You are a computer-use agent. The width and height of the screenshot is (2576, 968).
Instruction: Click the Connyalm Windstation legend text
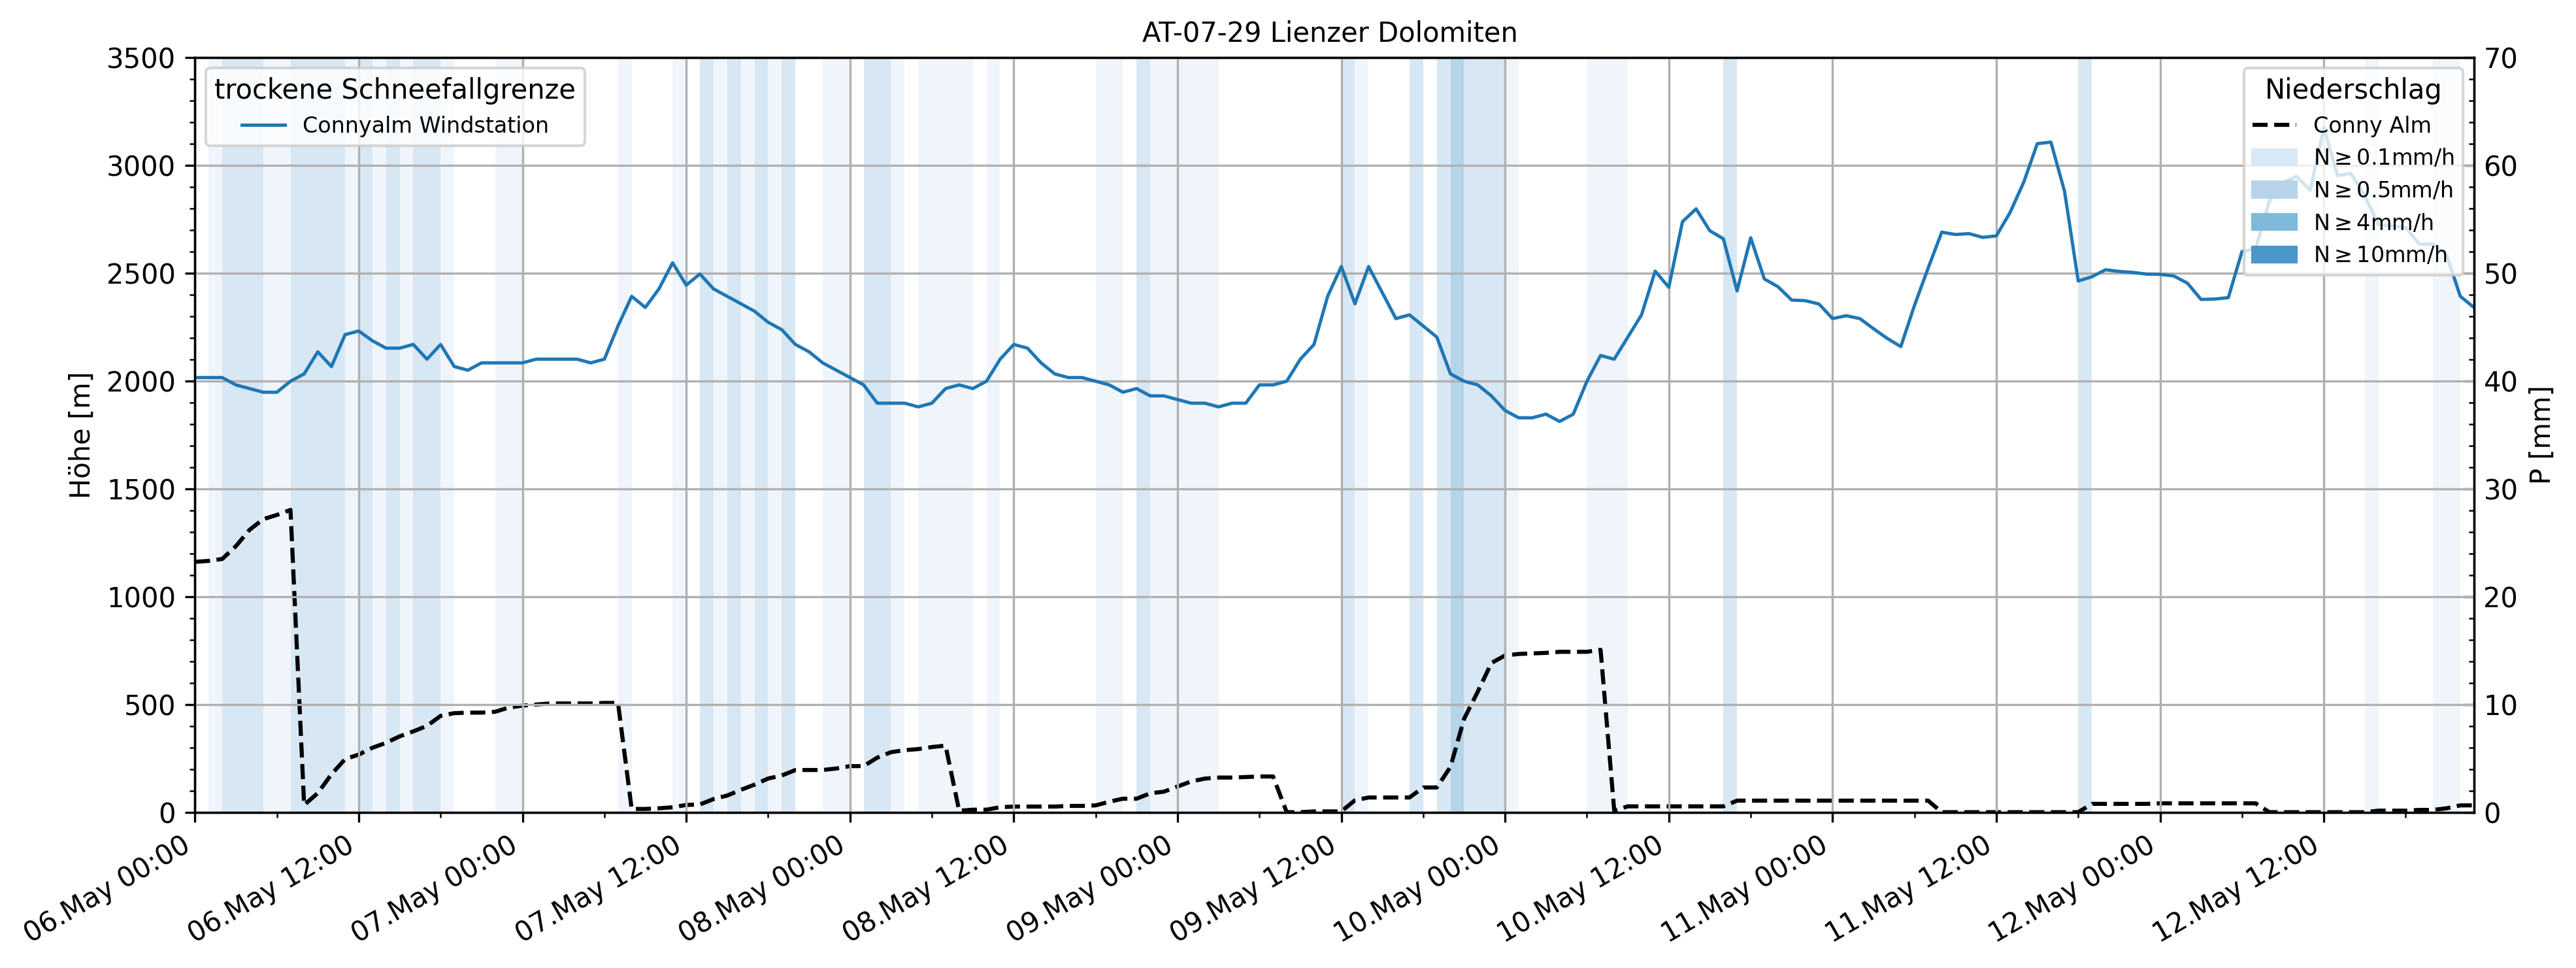425,125
